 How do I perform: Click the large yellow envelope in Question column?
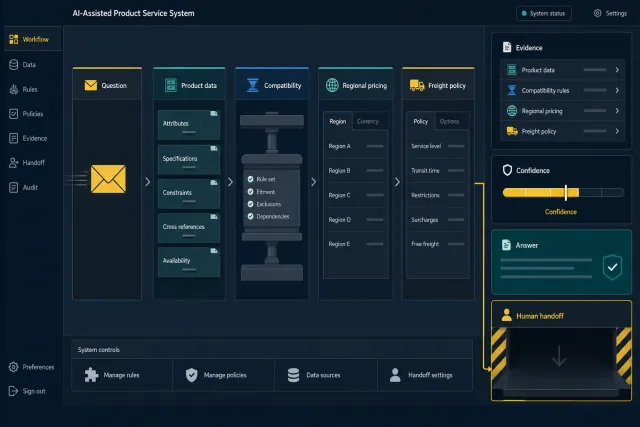(x=108, y=179)
